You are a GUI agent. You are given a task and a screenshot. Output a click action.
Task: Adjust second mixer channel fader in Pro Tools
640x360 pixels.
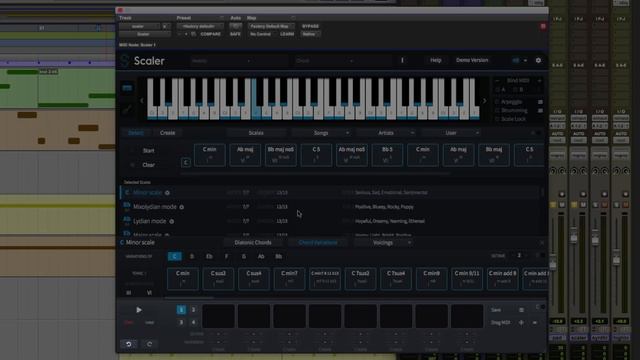click(x=574, y=237)
